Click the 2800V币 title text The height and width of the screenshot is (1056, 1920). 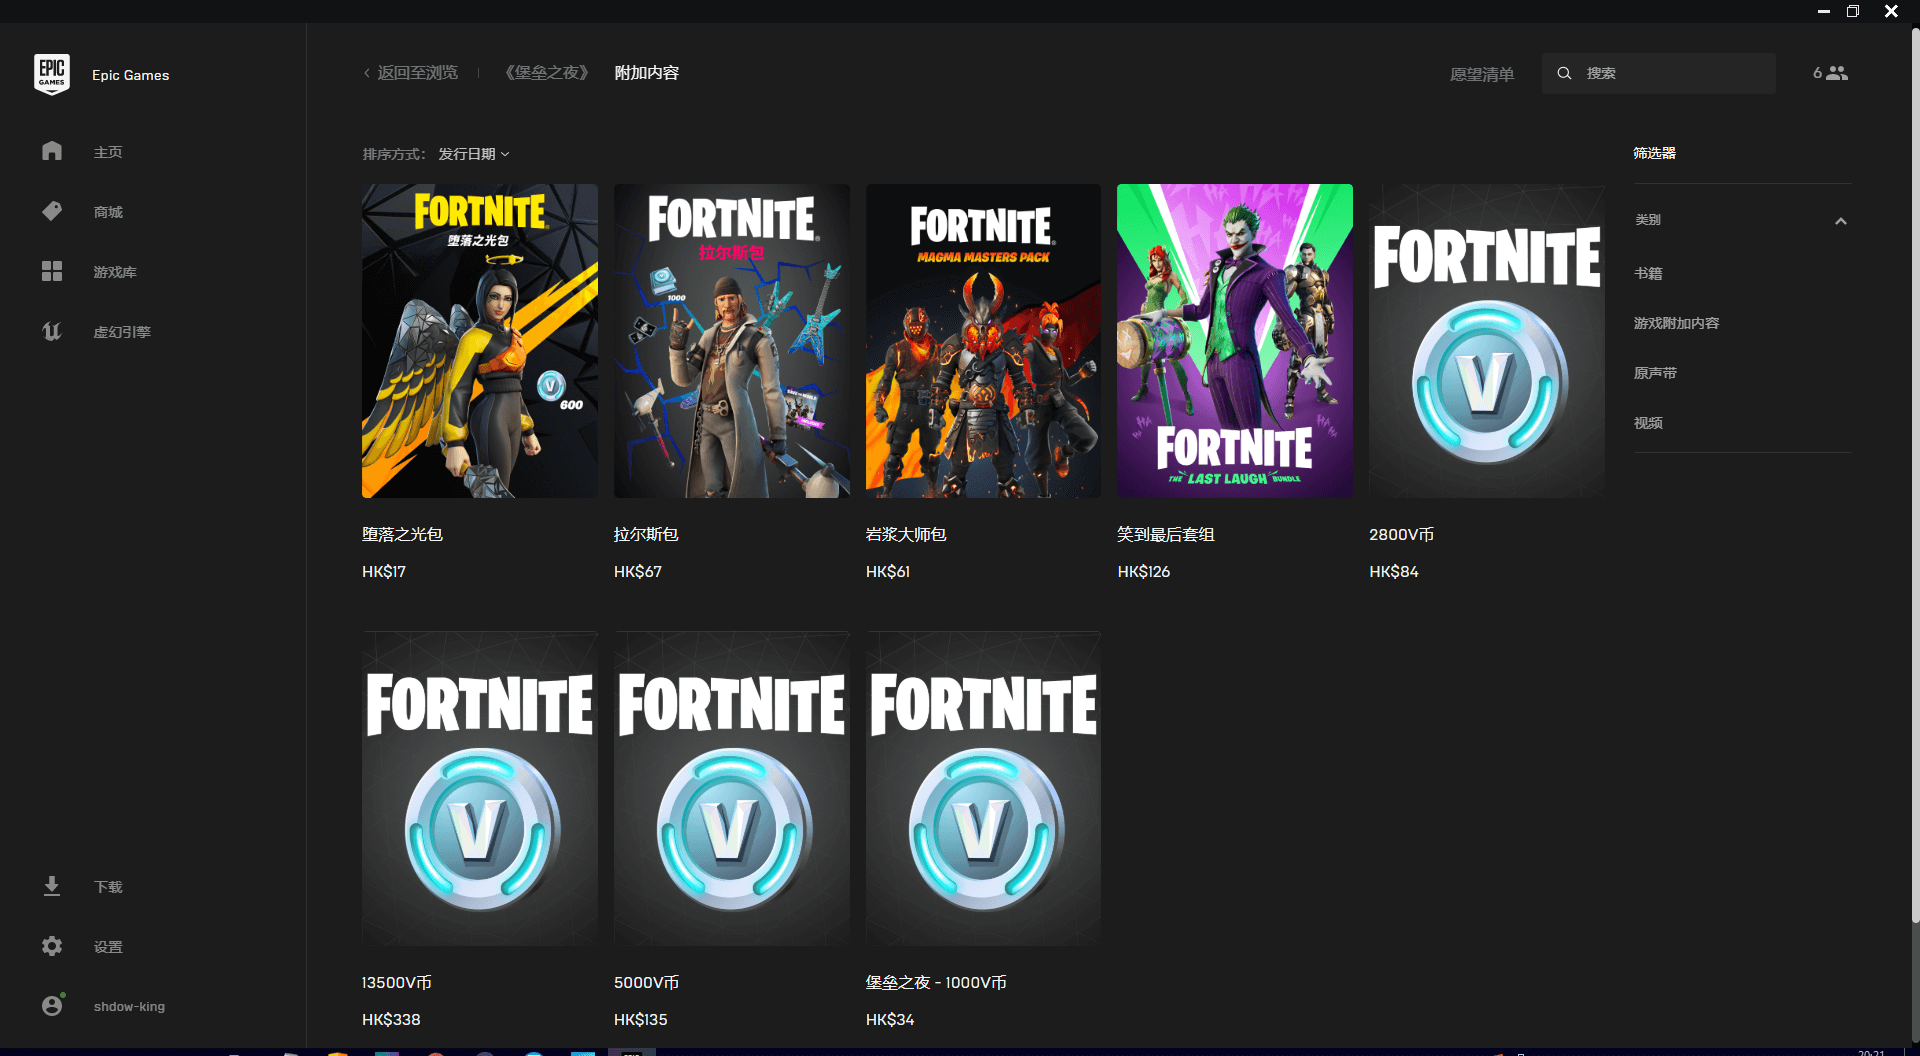(x=1401, y=535)
